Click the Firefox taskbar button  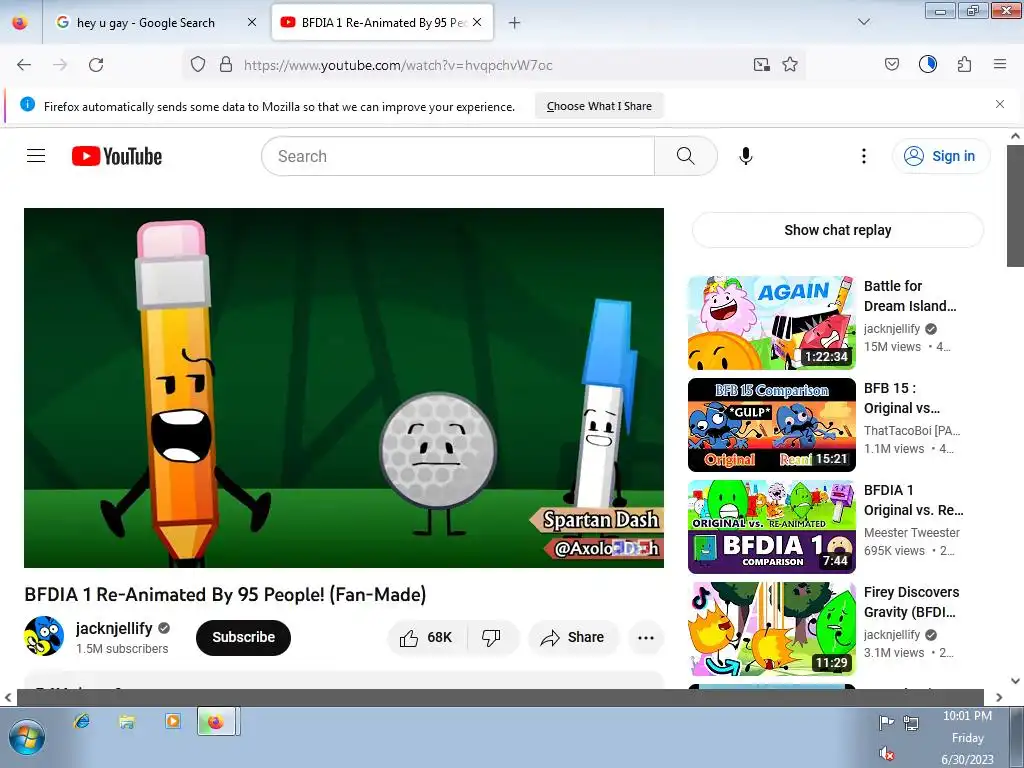click(x=218, y=722)
